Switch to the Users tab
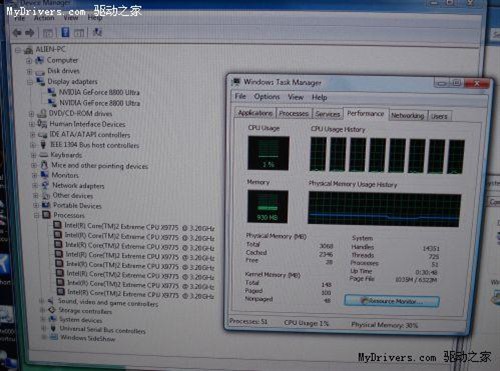The image size is (500, 371). click(439, 116)
